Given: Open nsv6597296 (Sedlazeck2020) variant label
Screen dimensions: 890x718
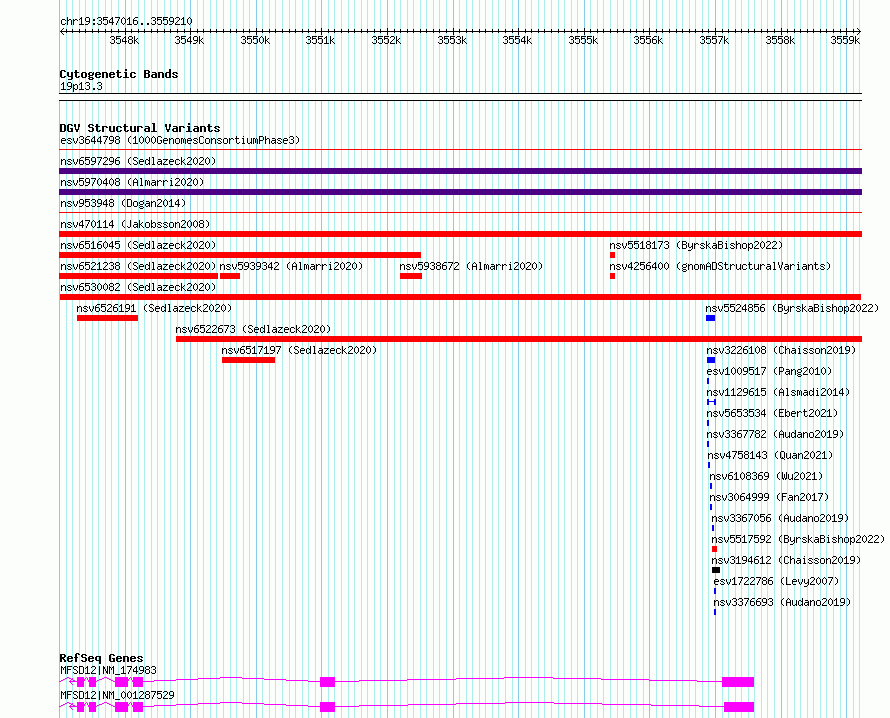Looking at the screenshot, I should pos(138,161).
